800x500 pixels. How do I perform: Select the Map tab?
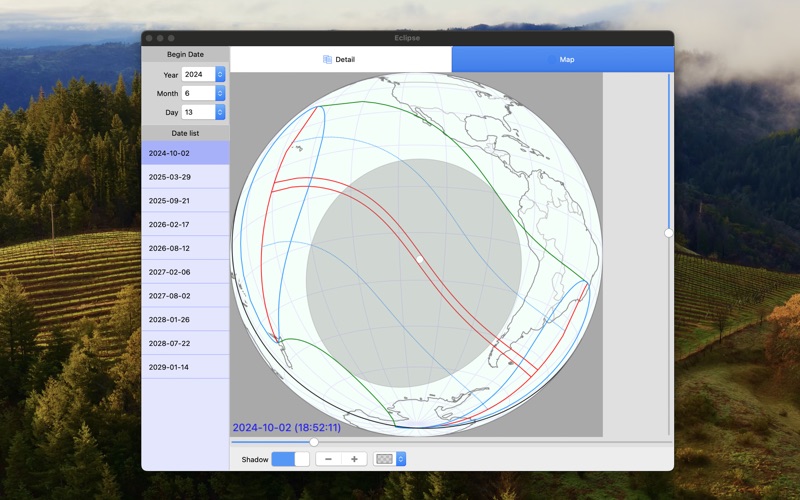coord(563,59)
